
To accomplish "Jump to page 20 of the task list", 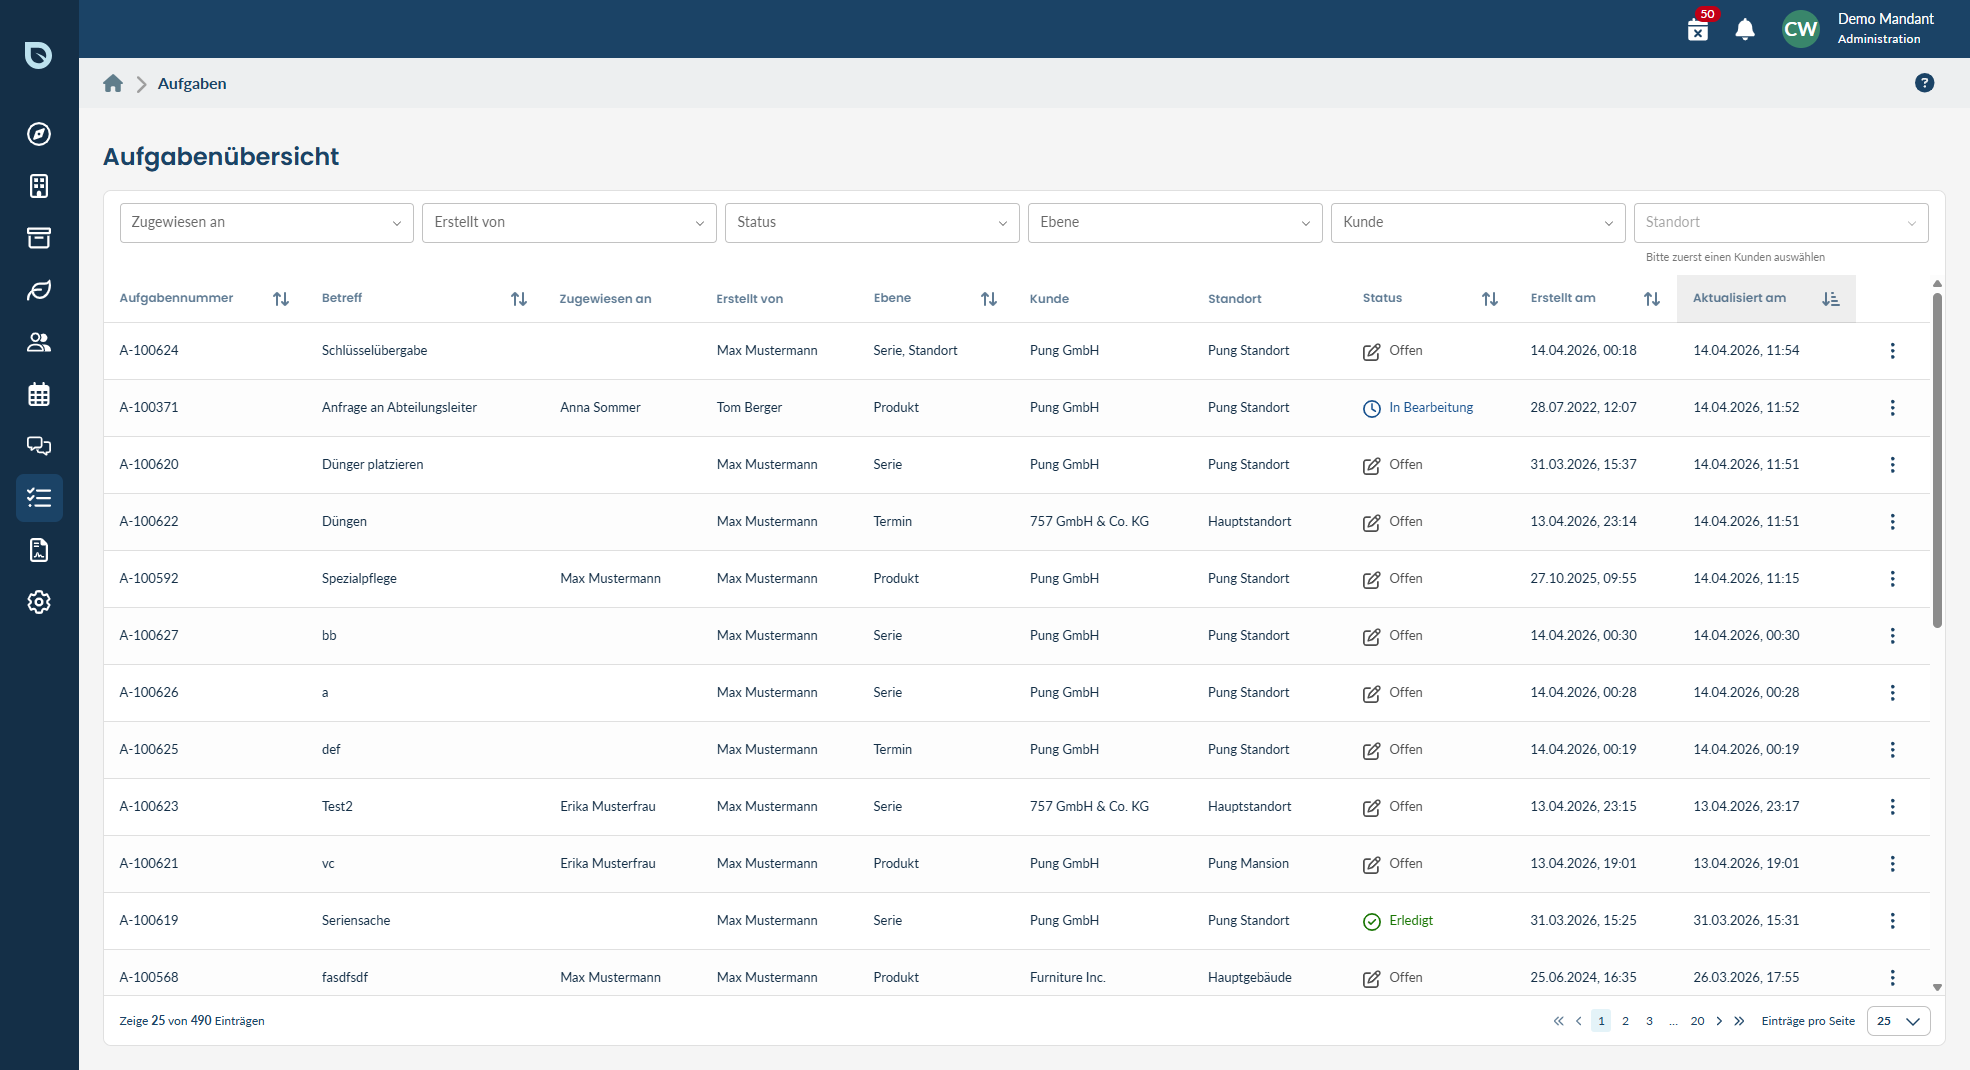I will click(1697, 1021).
